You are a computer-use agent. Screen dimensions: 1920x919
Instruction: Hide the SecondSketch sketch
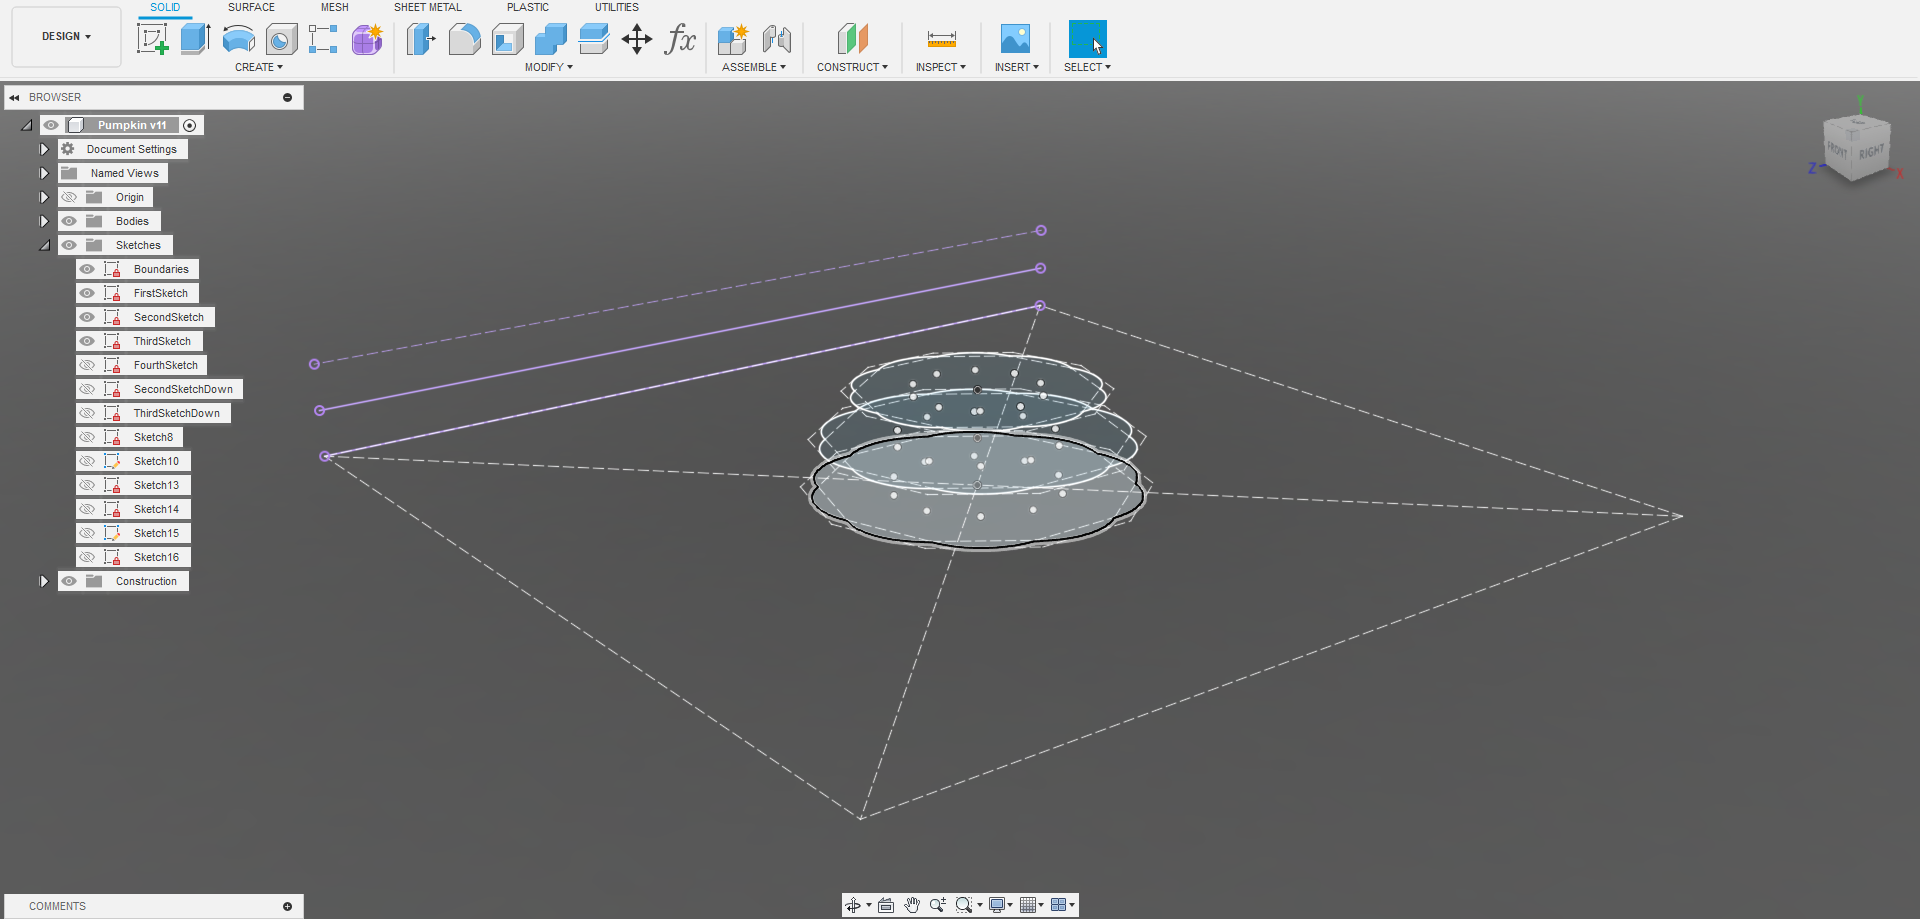point(87,317)
